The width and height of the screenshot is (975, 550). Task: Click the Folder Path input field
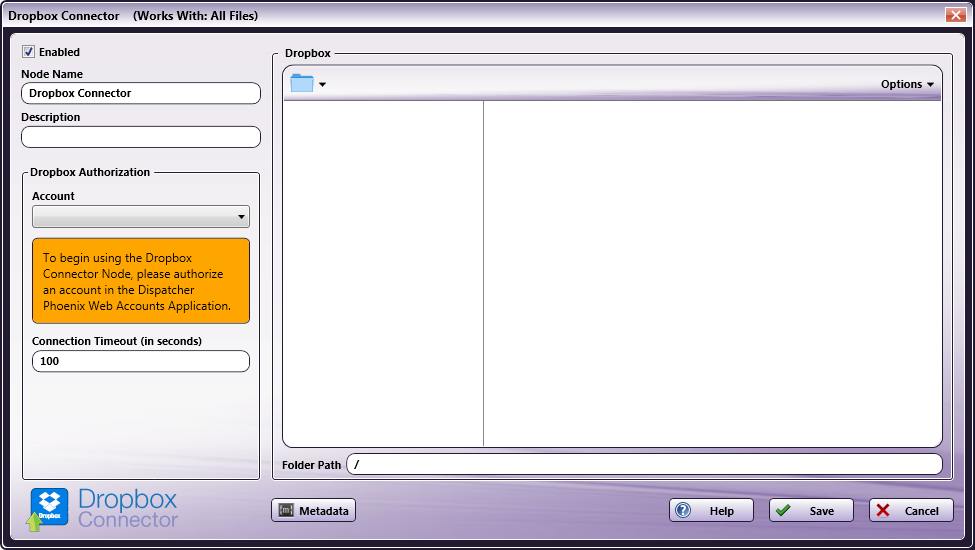click(644, 464)
